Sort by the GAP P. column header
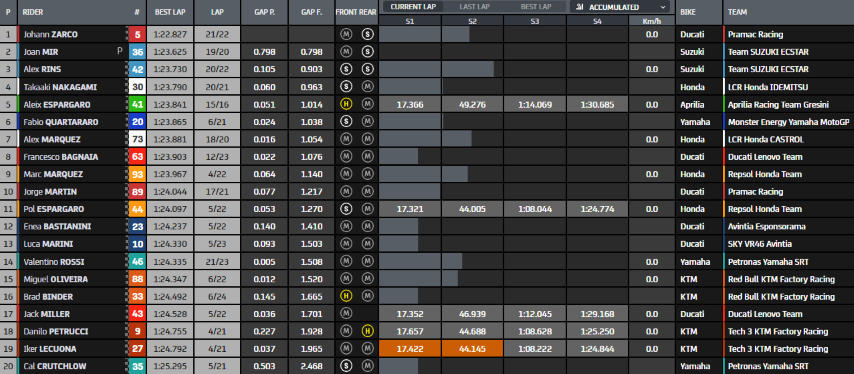This screenshot has width=854, height=374. point(264,12)
